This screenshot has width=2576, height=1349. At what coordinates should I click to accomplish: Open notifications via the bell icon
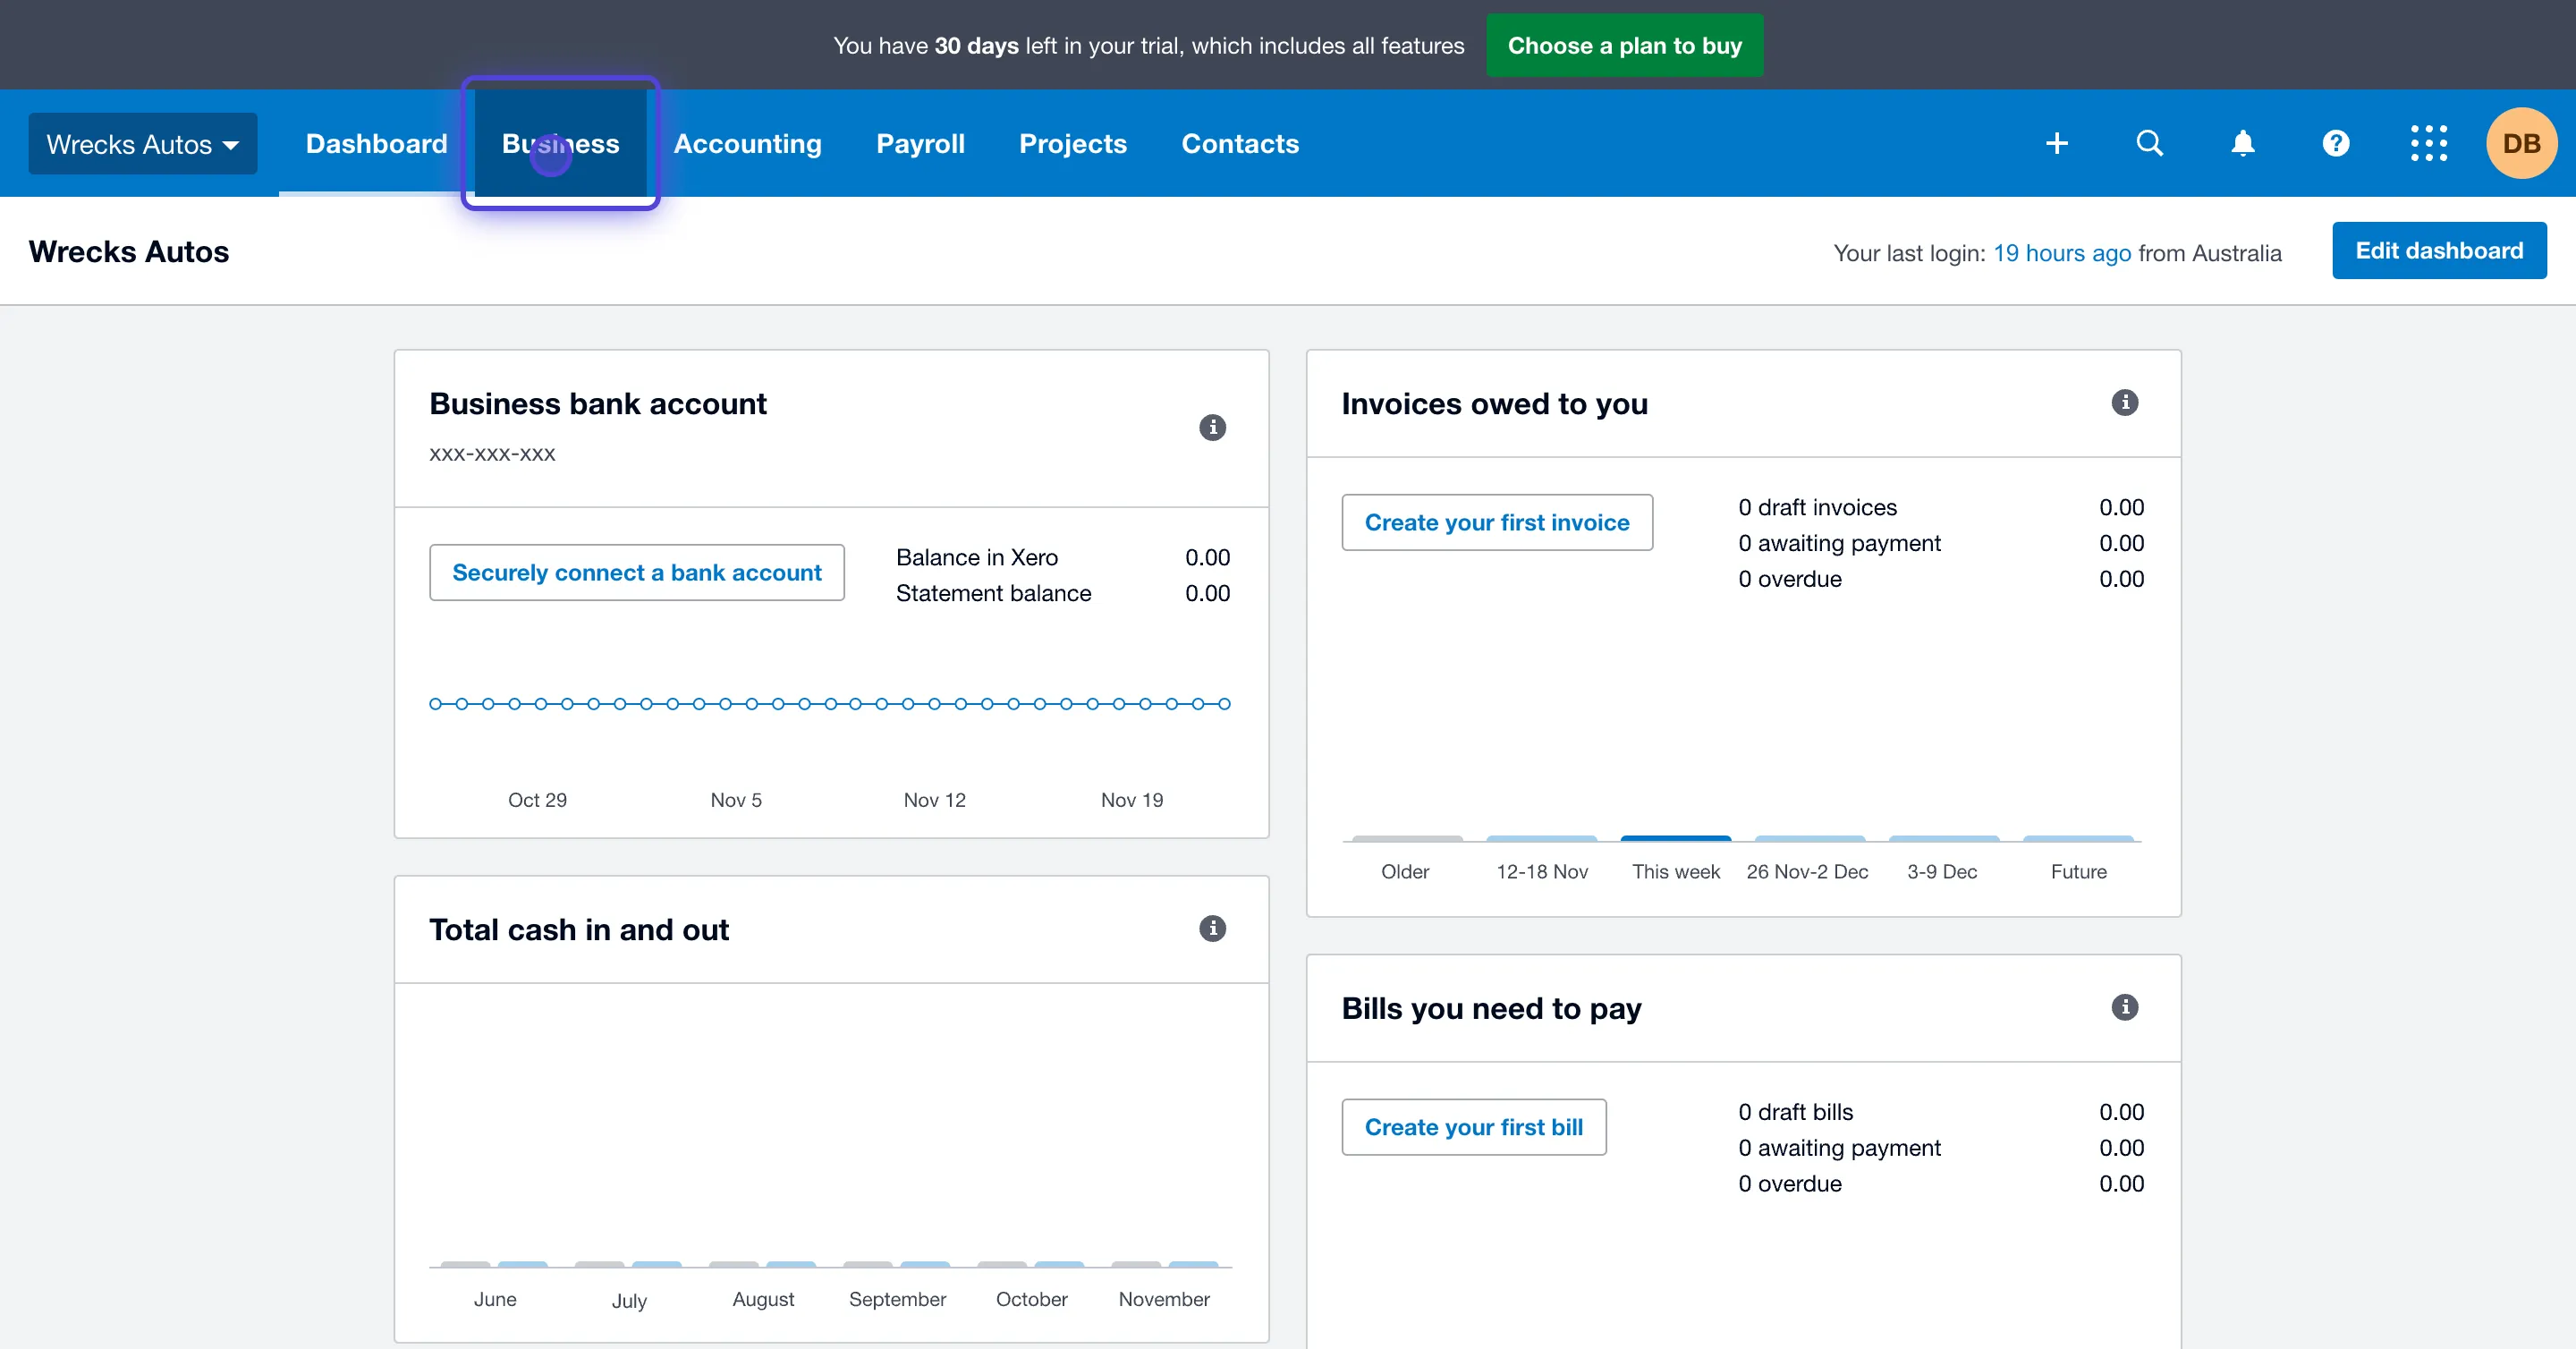pyautogui.click(x=2242, y=143)
